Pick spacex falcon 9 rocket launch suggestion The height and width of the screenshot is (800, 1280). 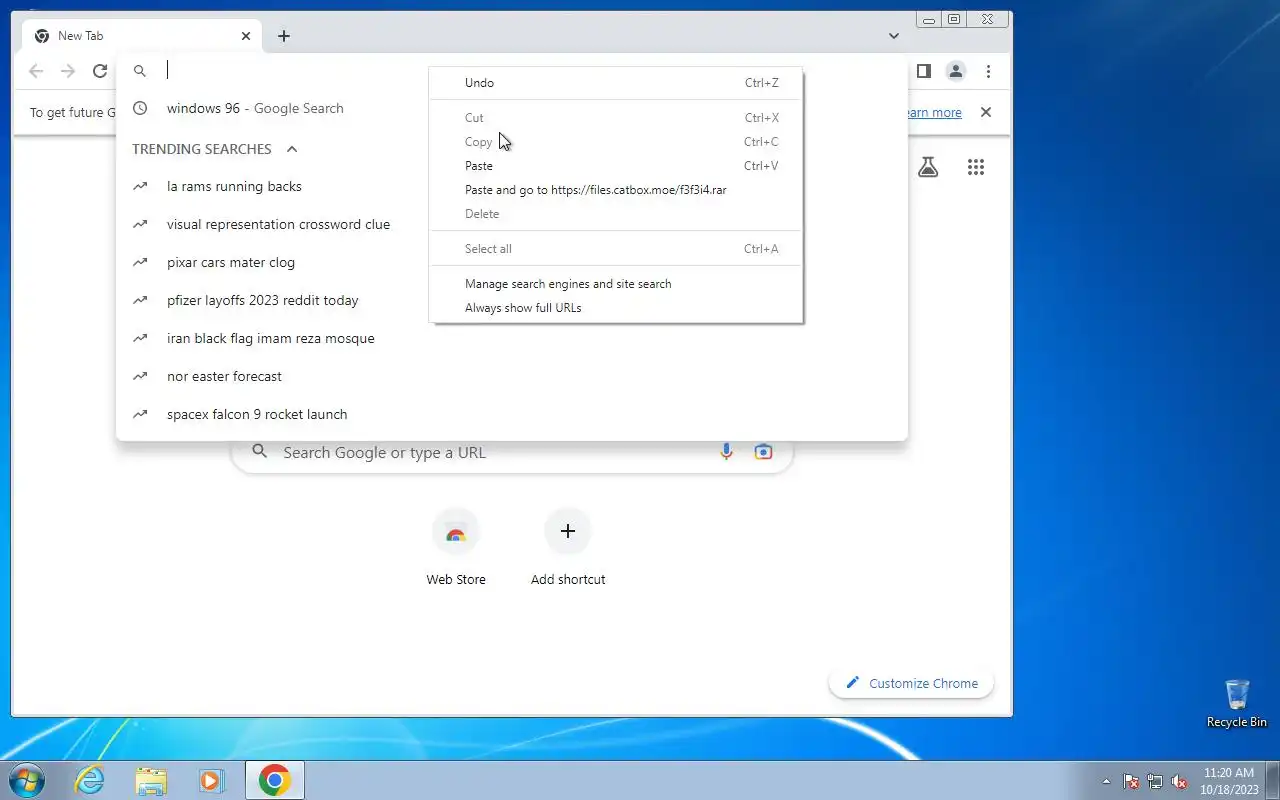click(512, 414)
